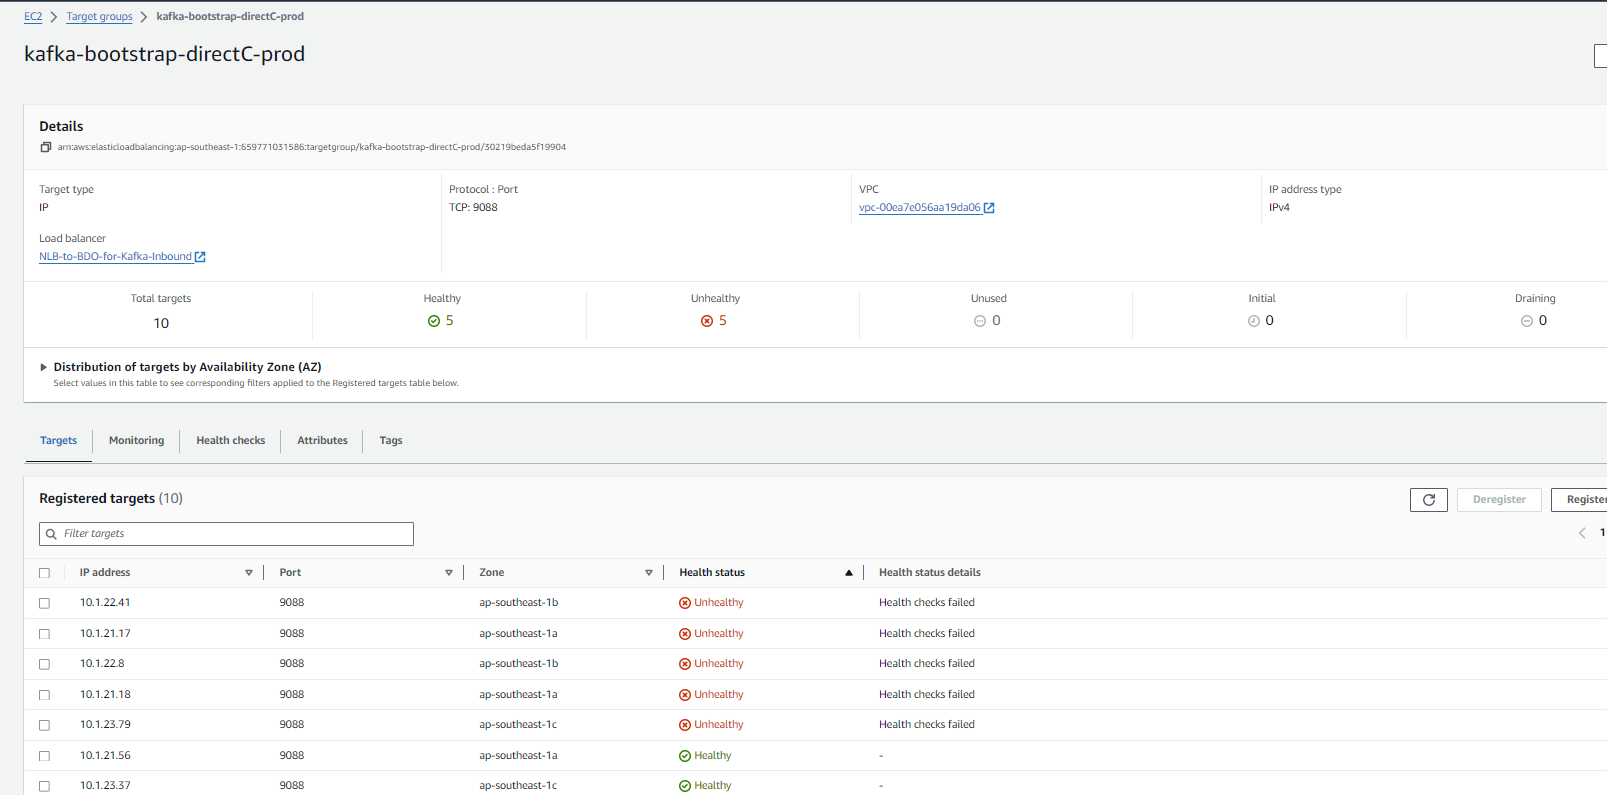Screen dimensions: 1607x795
Task: Click healthy icon for 10.1.23.37
Action: pyautogui.click(x=685, y=786)
